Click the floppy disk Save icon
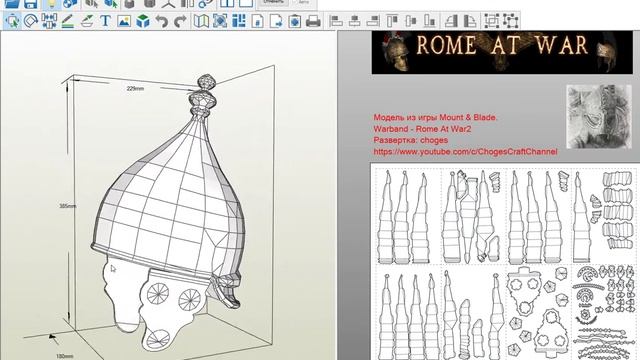The height and width of the screenshot is (360, 640). [x=31, y=4]
